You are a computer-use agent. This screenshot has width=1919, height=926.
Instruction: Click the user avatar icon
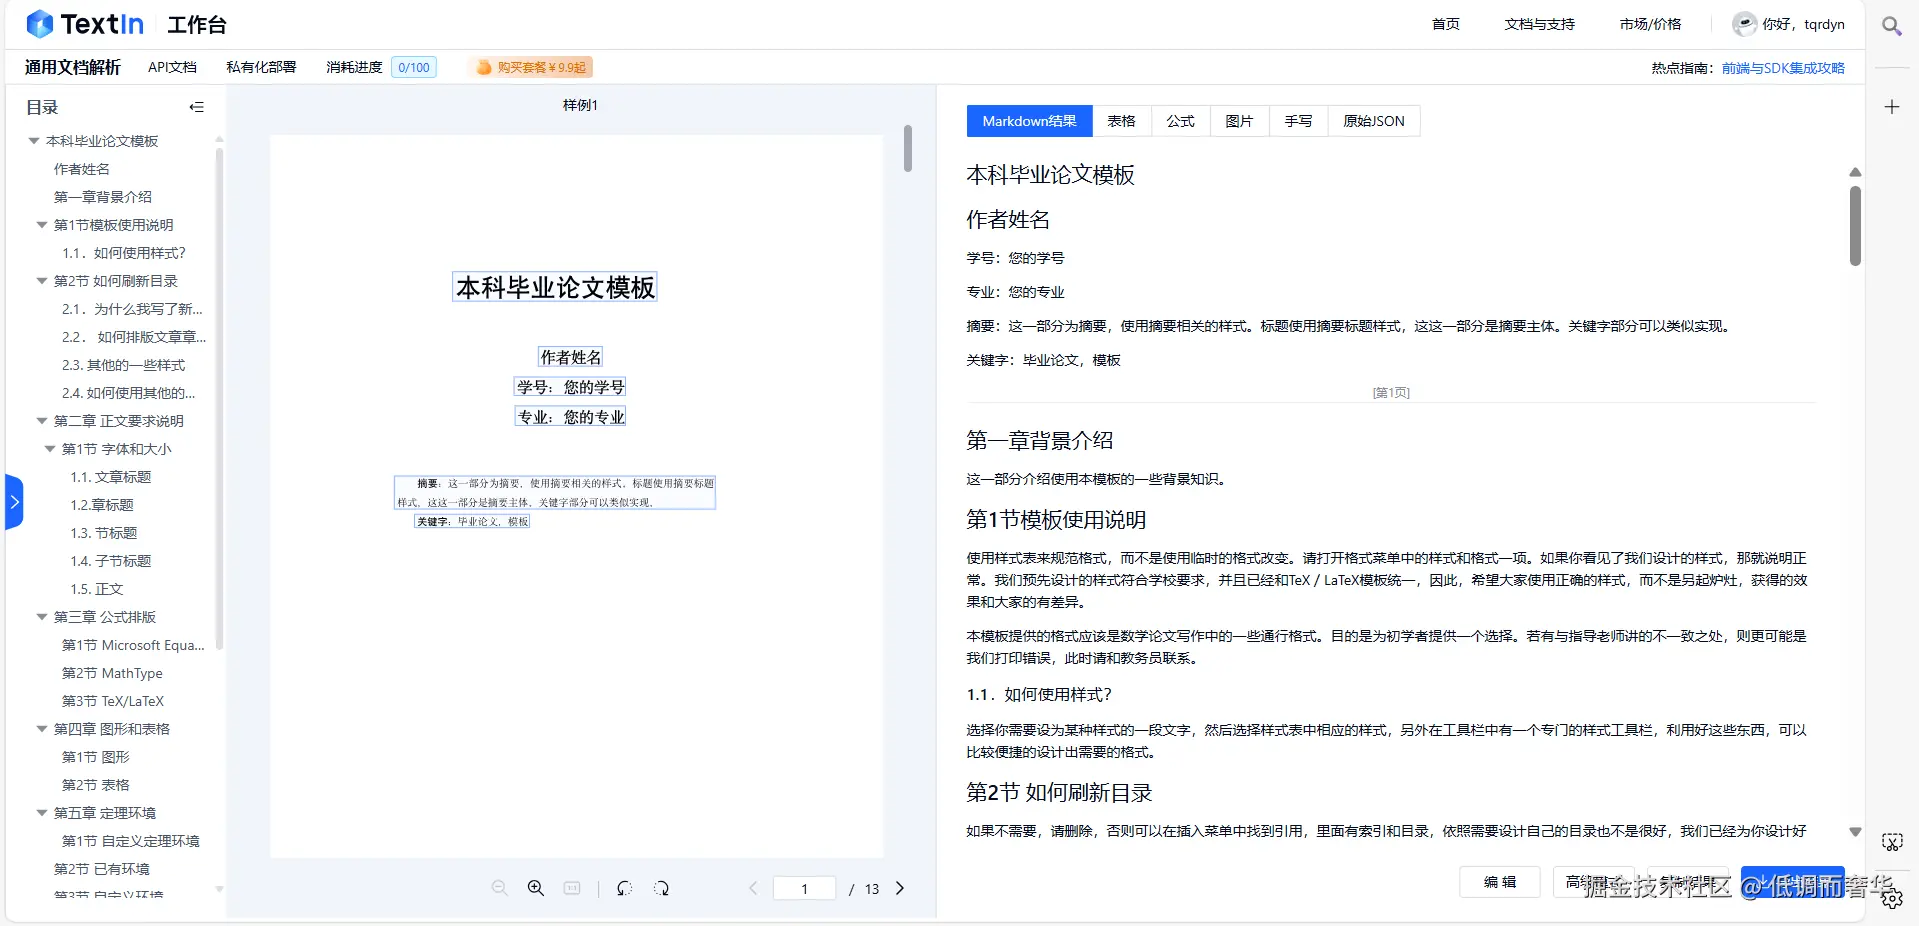(1745, 24)
